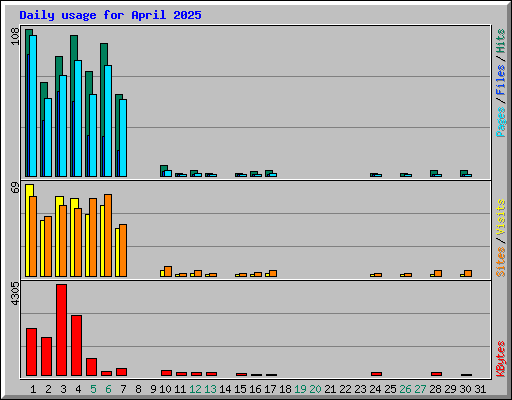Click green weekend day label '19'
The height and width of the screenshot is (400, 512).
[x=300, y=389]
